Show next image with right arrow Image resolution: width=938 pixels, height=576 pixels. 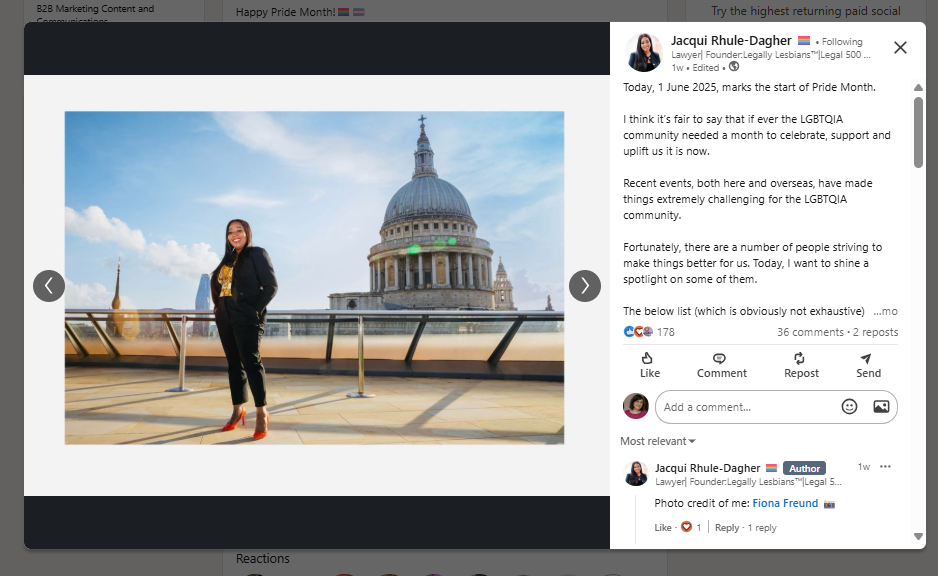pyautogui.click(x=585, y=286)
